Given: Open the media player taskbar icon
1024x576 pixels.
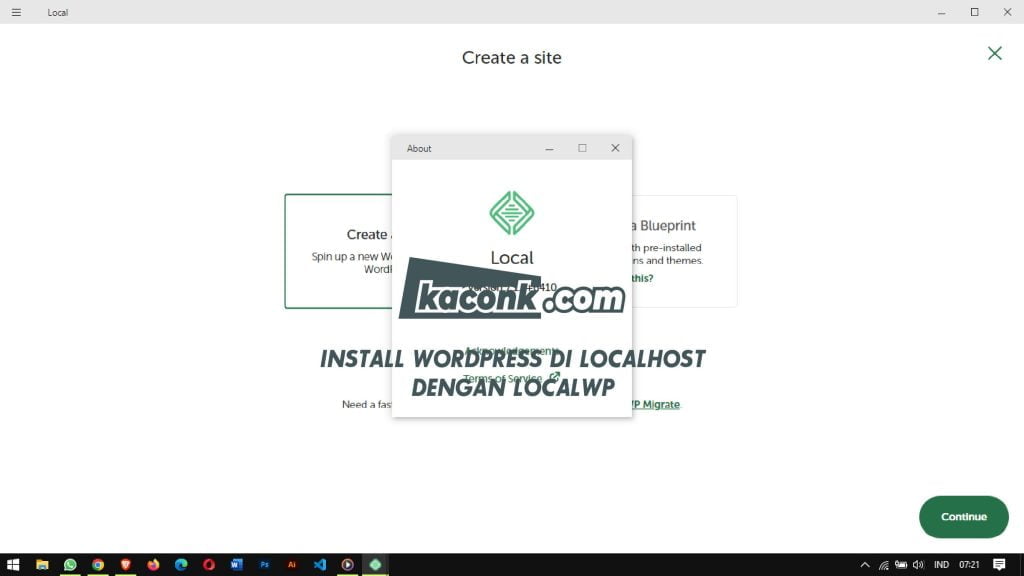Looking at the screenshot, I should [347, 564].
